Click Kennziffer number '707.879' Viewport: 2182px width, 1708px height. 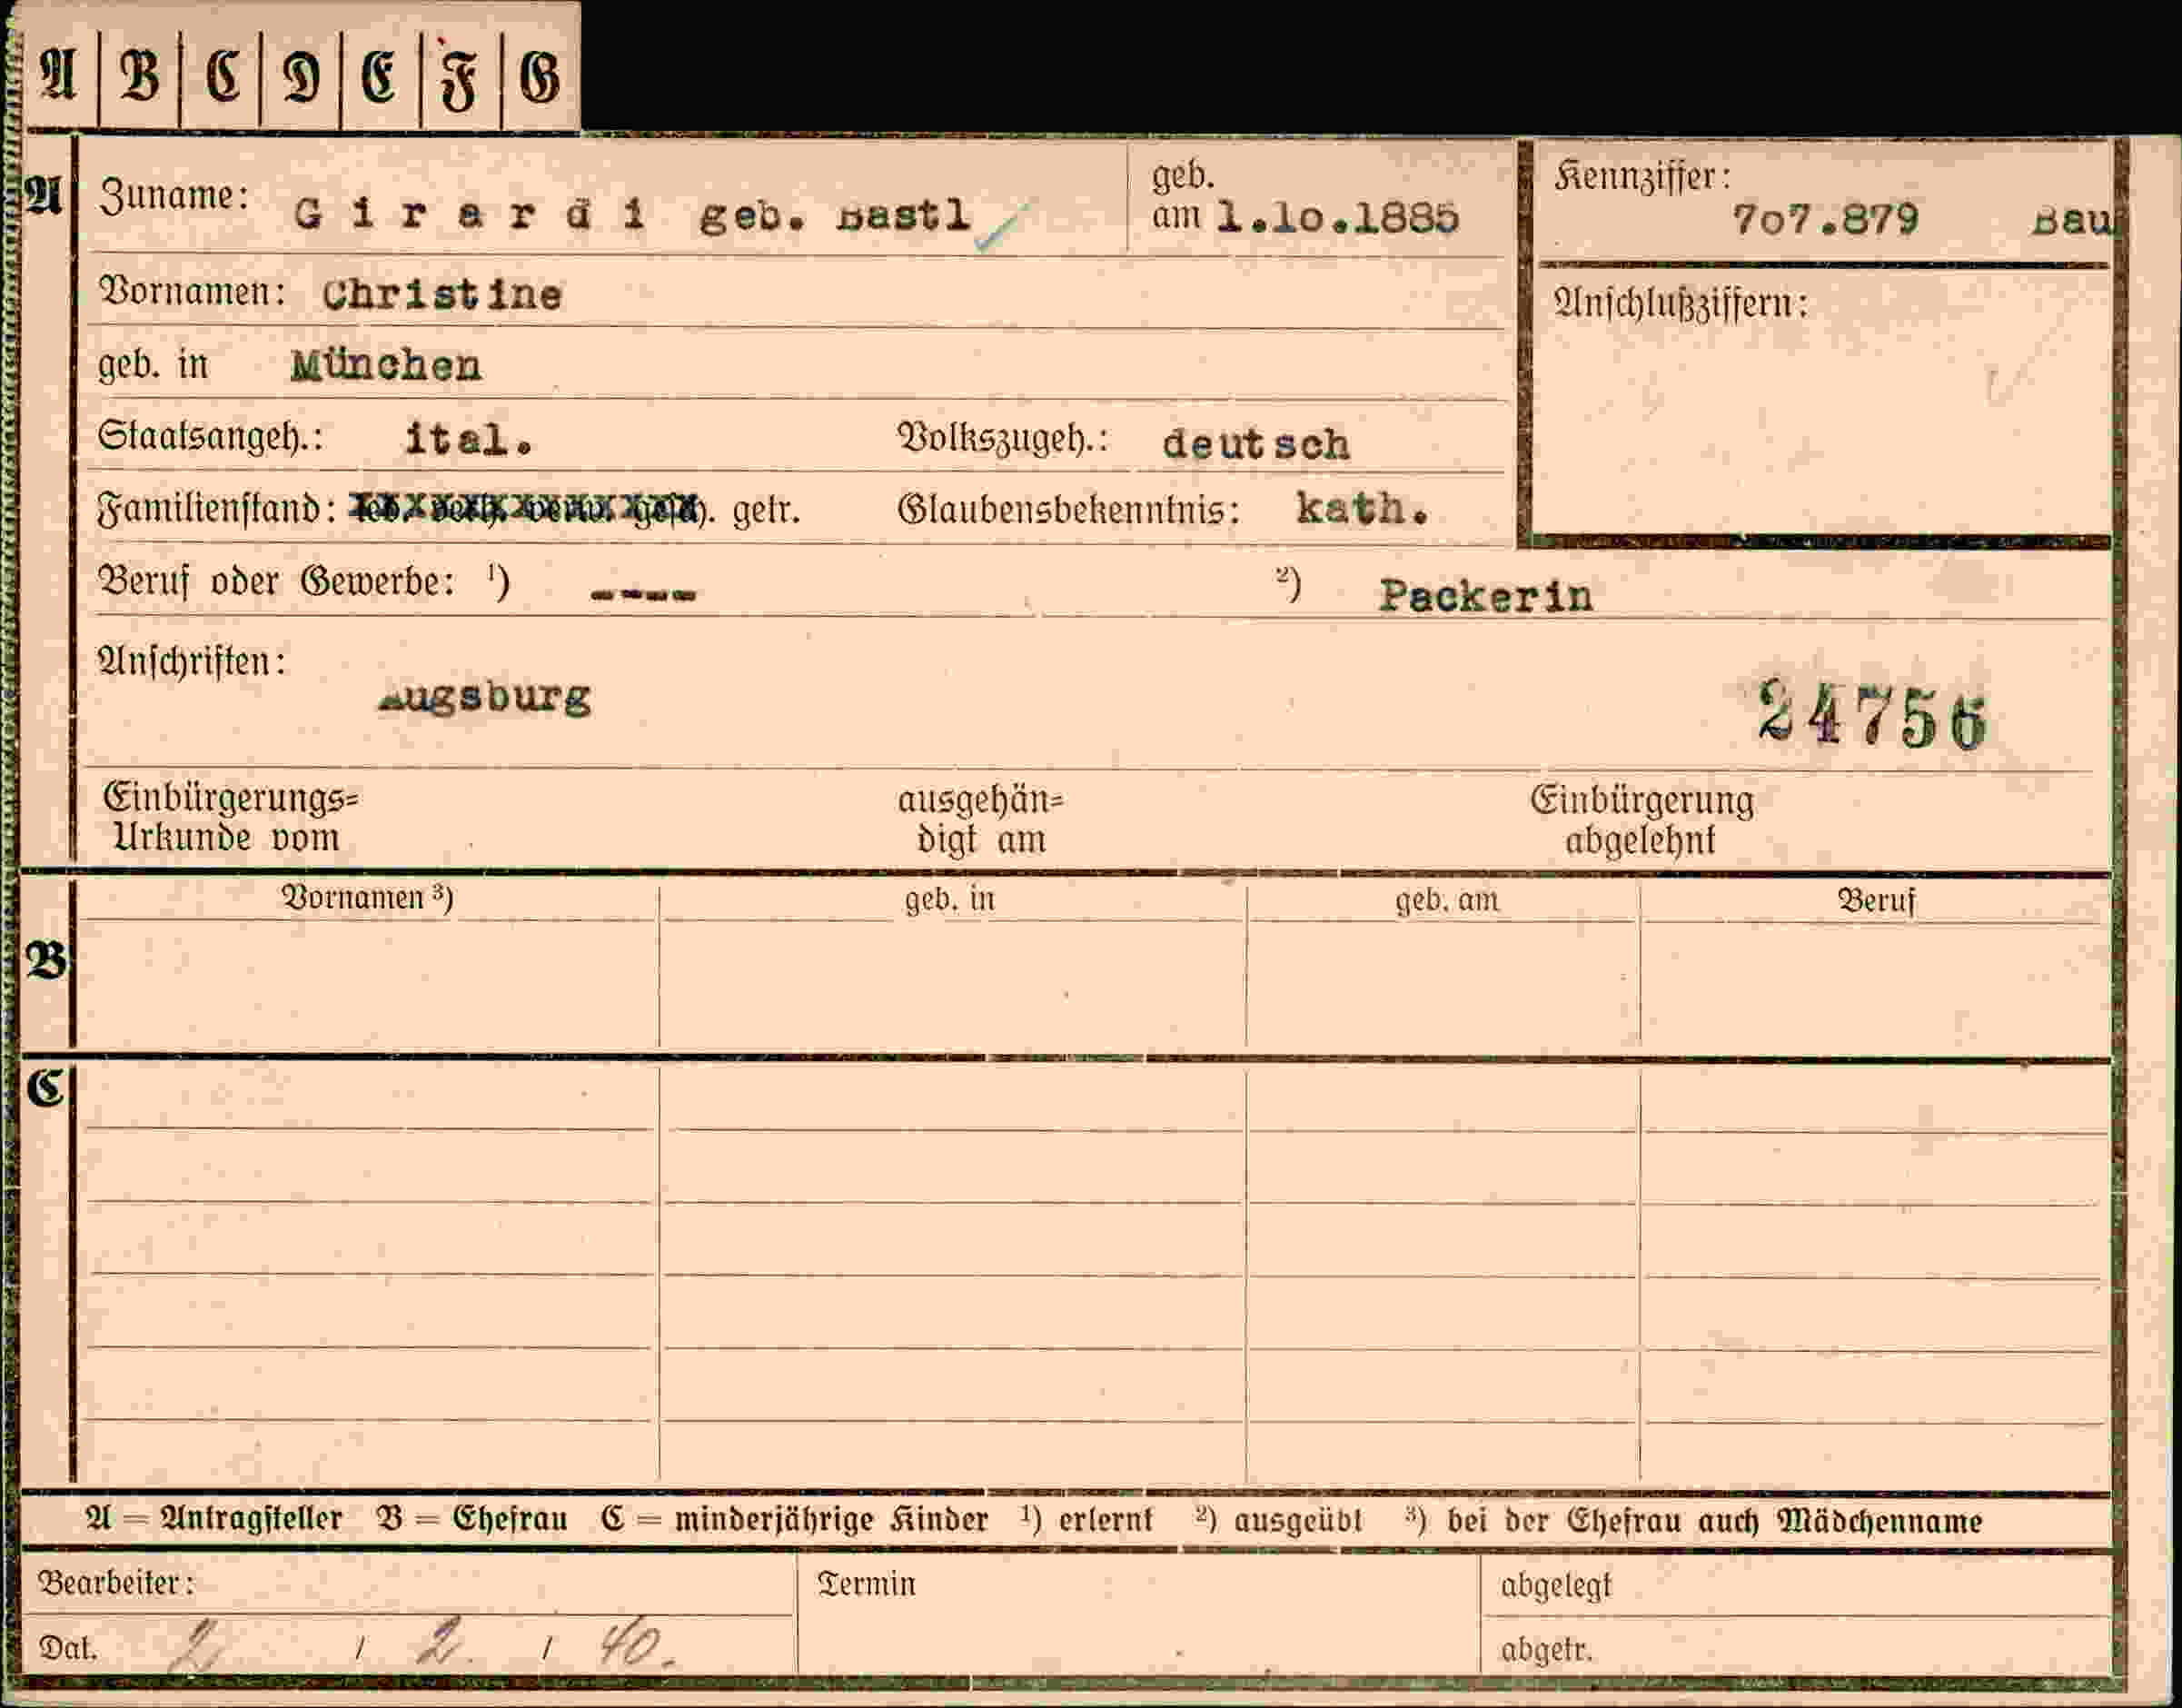tap(1825, 219)
